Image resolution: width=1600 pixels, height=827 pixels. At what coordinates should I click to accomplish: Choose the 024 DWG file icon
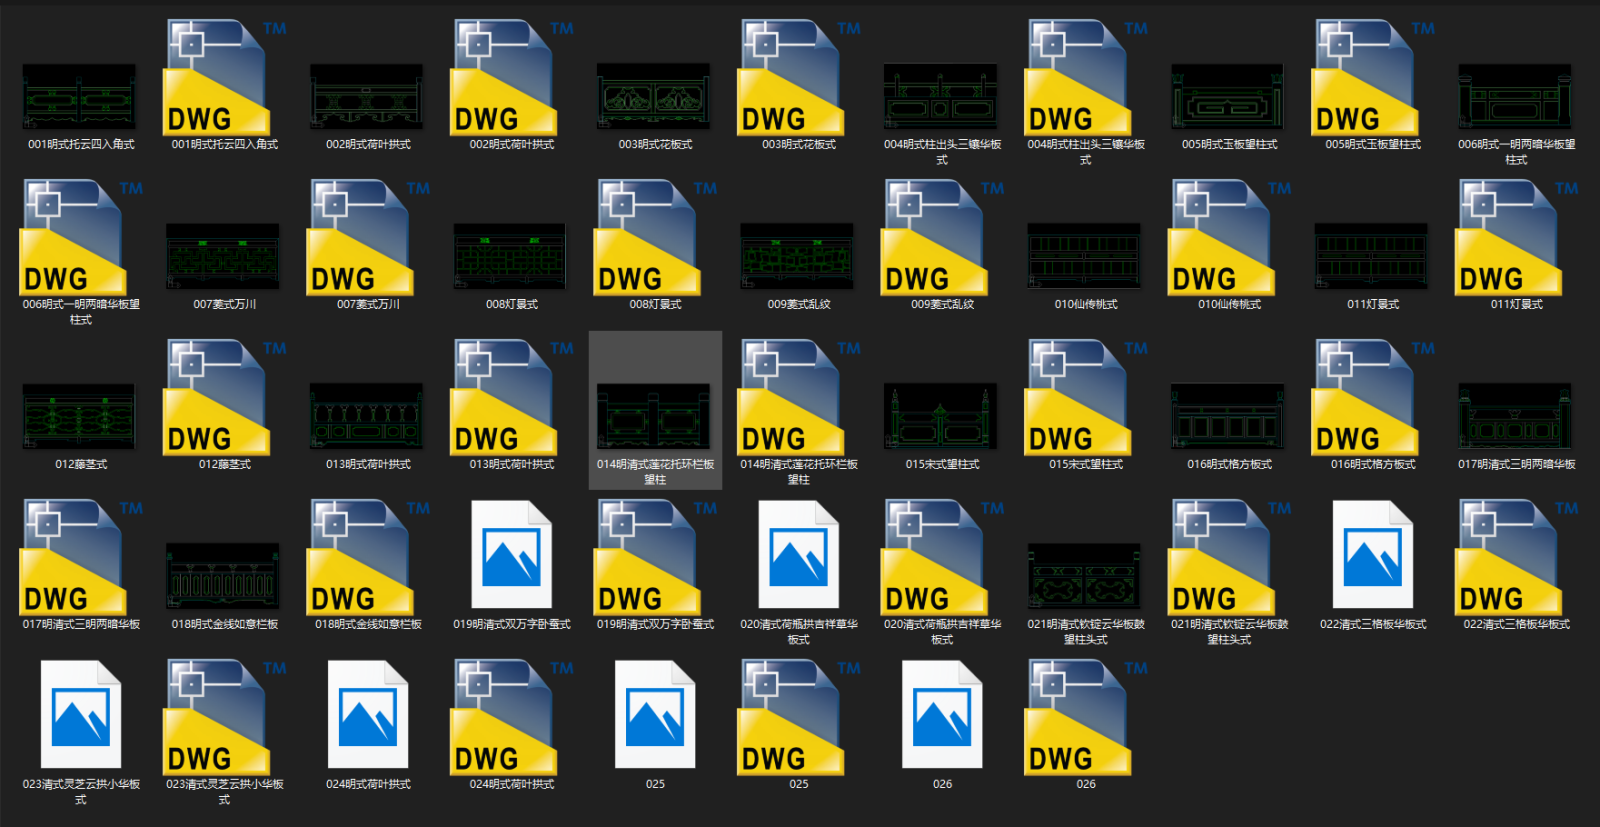pyautogui.click(x=505, y=717)
